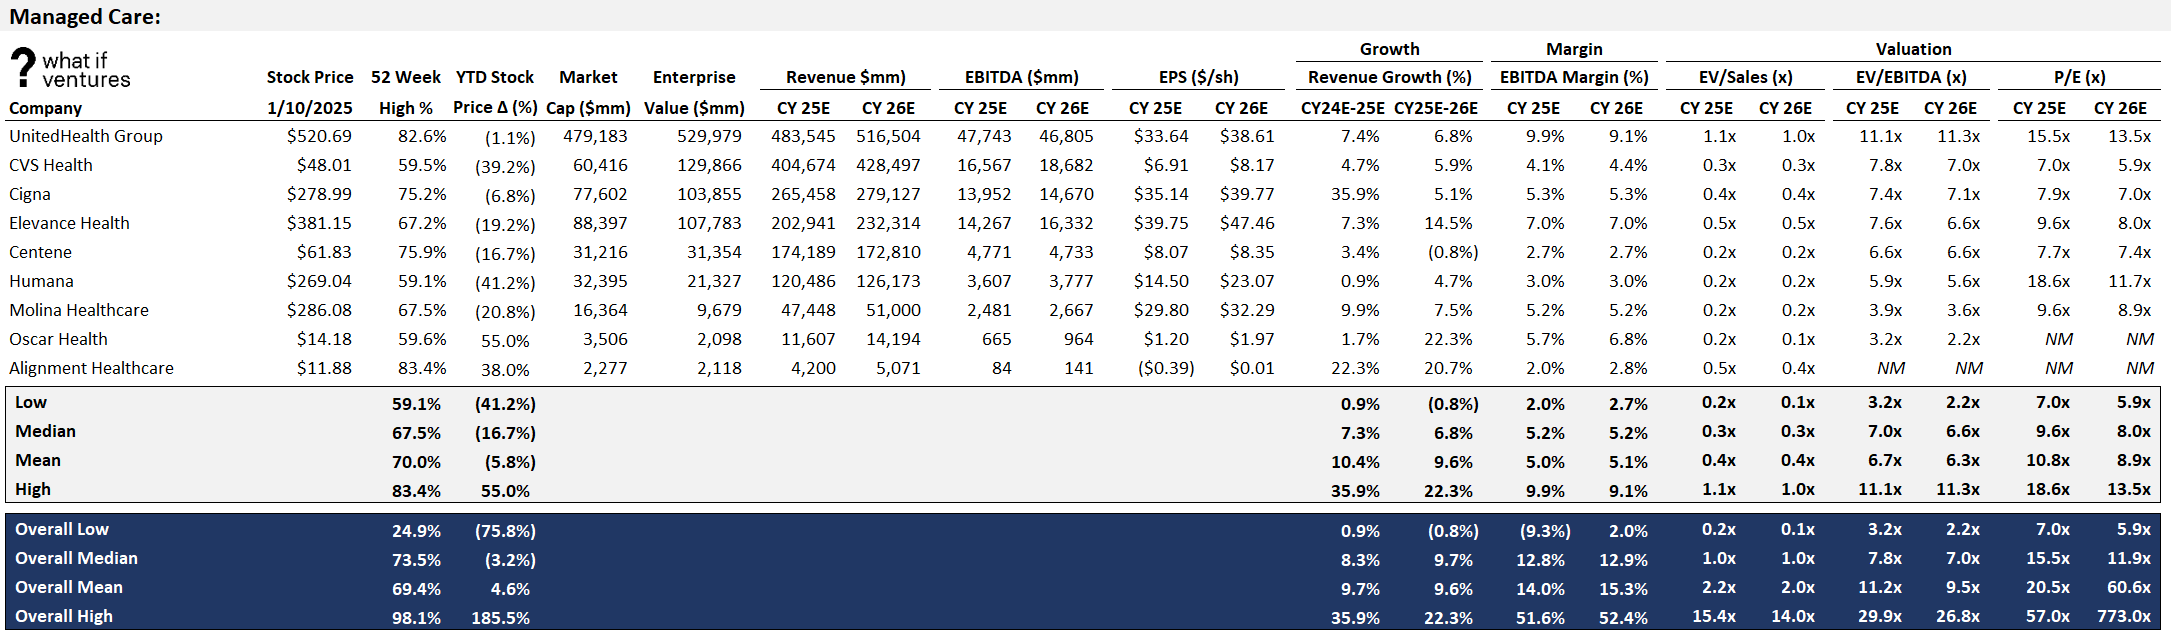Select Oscar Health CY 26E EBITDA 964
2171x636 pixels.
tap(1078, 339)
